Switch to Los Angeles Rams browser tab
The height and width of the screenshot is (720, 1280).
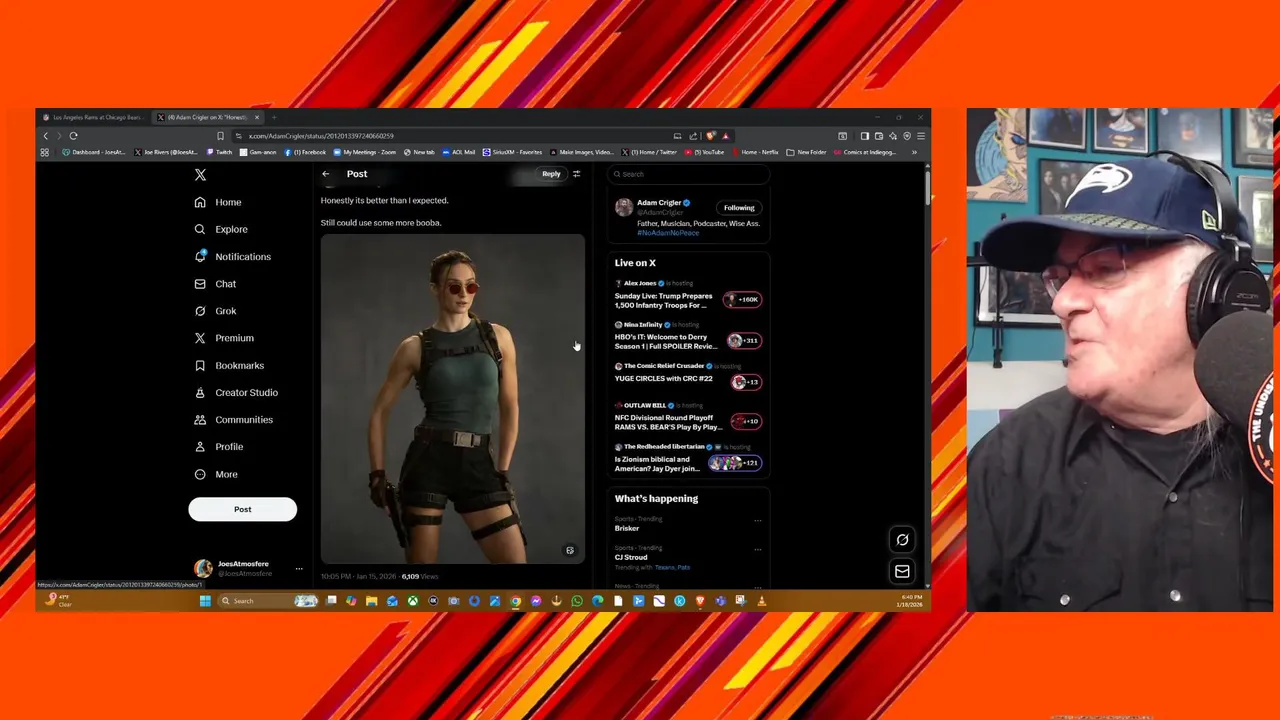tap(96, 117)
